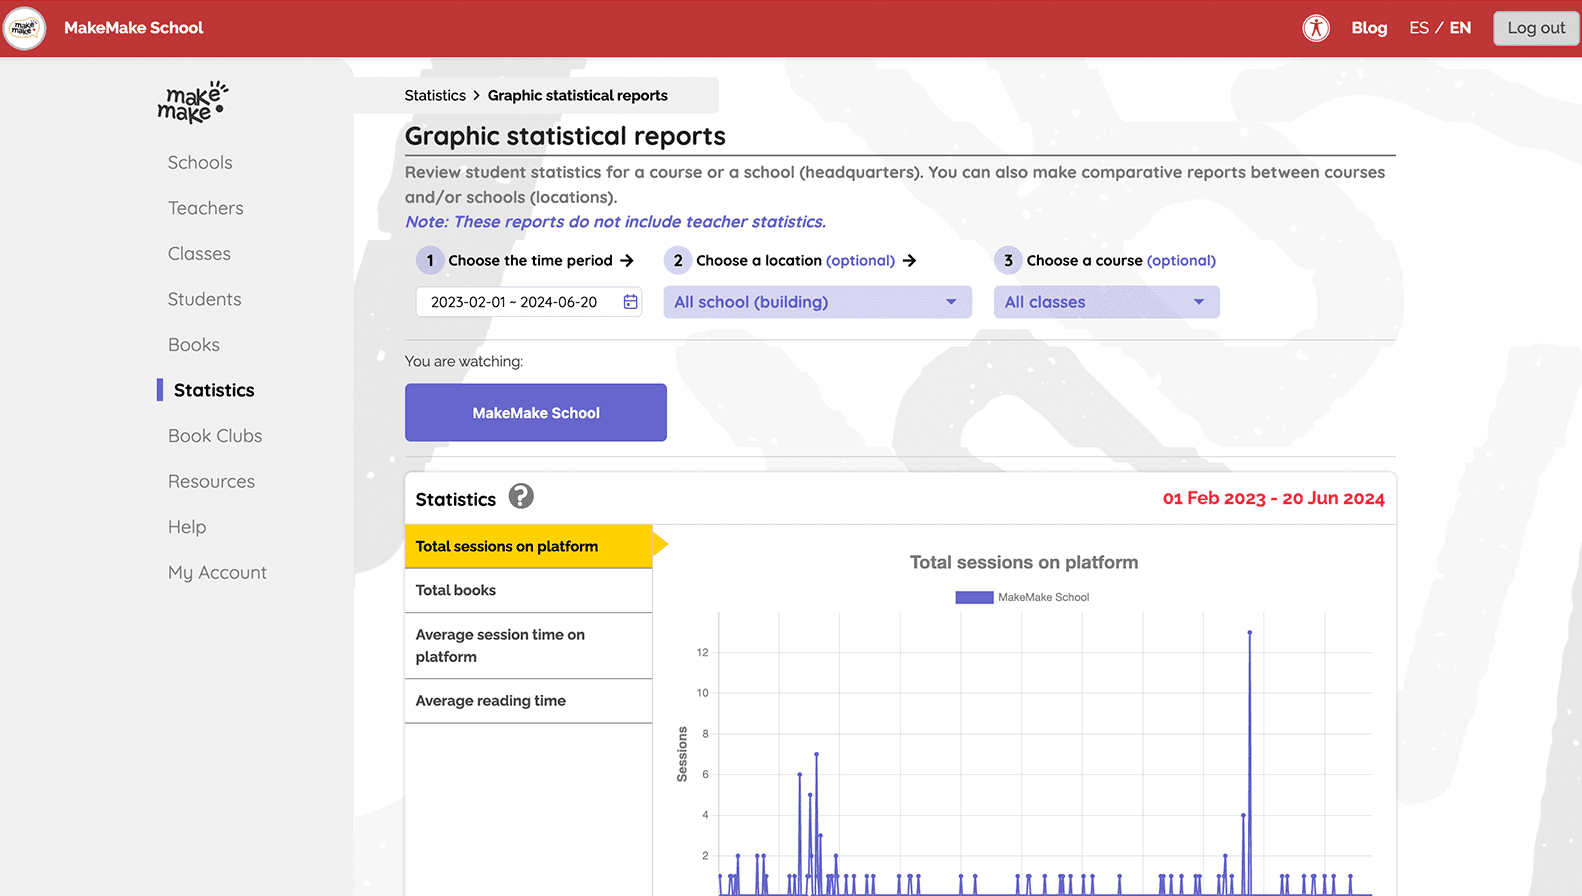
Task: Open the Statistics help question mark icon
Action: [x=521, y=496]
